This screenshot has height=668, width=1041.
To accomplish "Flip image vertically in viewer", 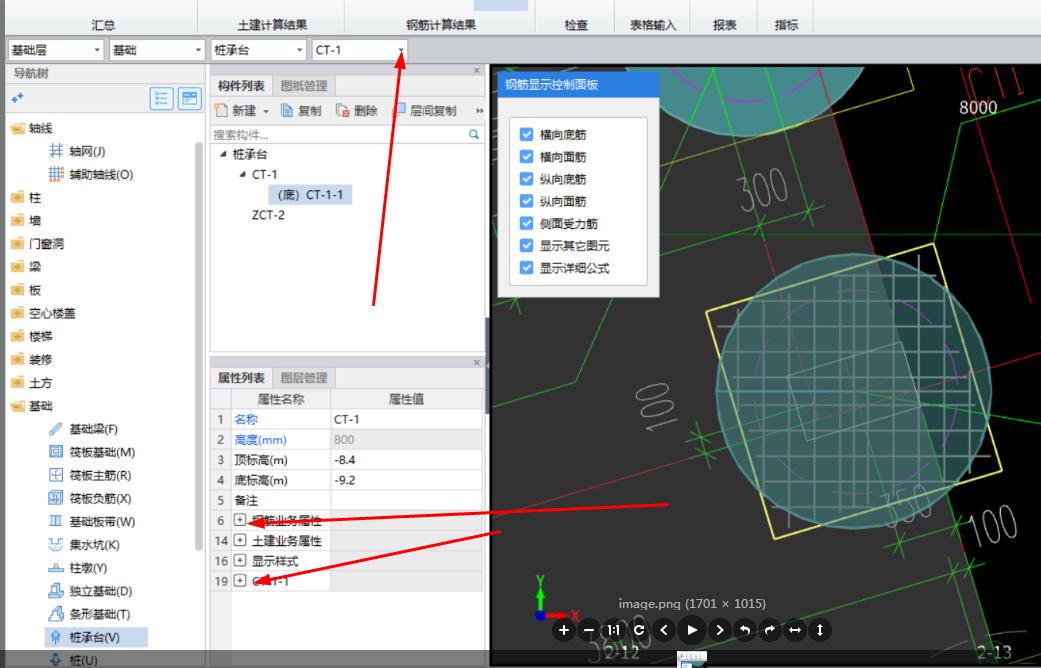I will (x=820, y=630).
